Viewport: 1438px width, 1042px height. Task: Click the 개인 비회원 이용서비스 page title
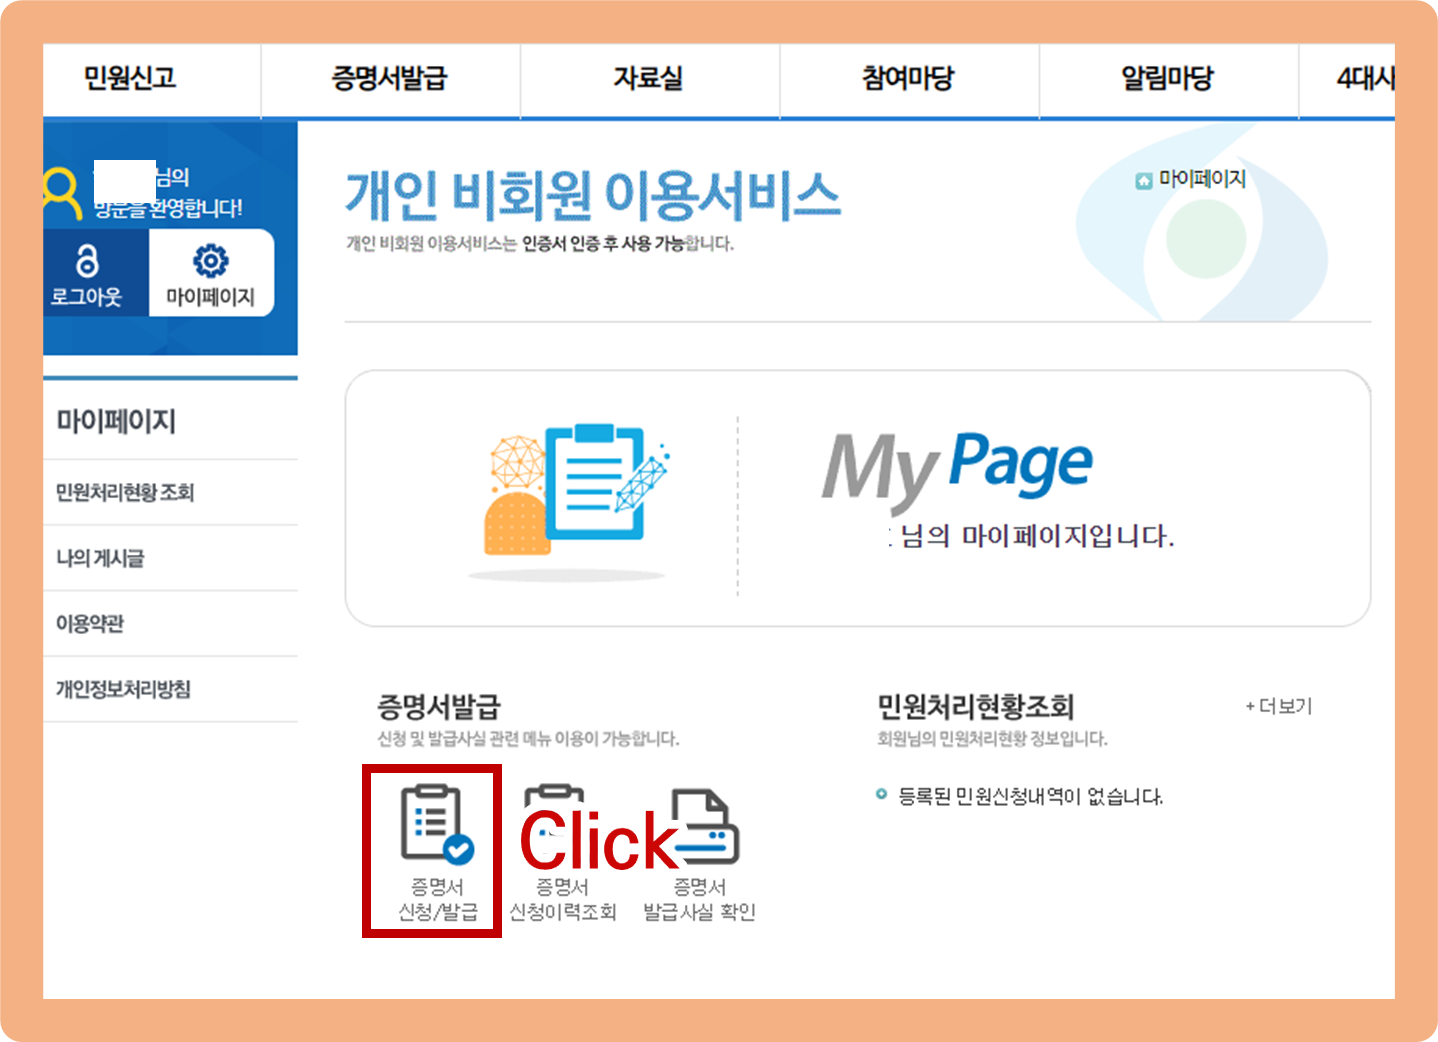click(x=593, y=195)
